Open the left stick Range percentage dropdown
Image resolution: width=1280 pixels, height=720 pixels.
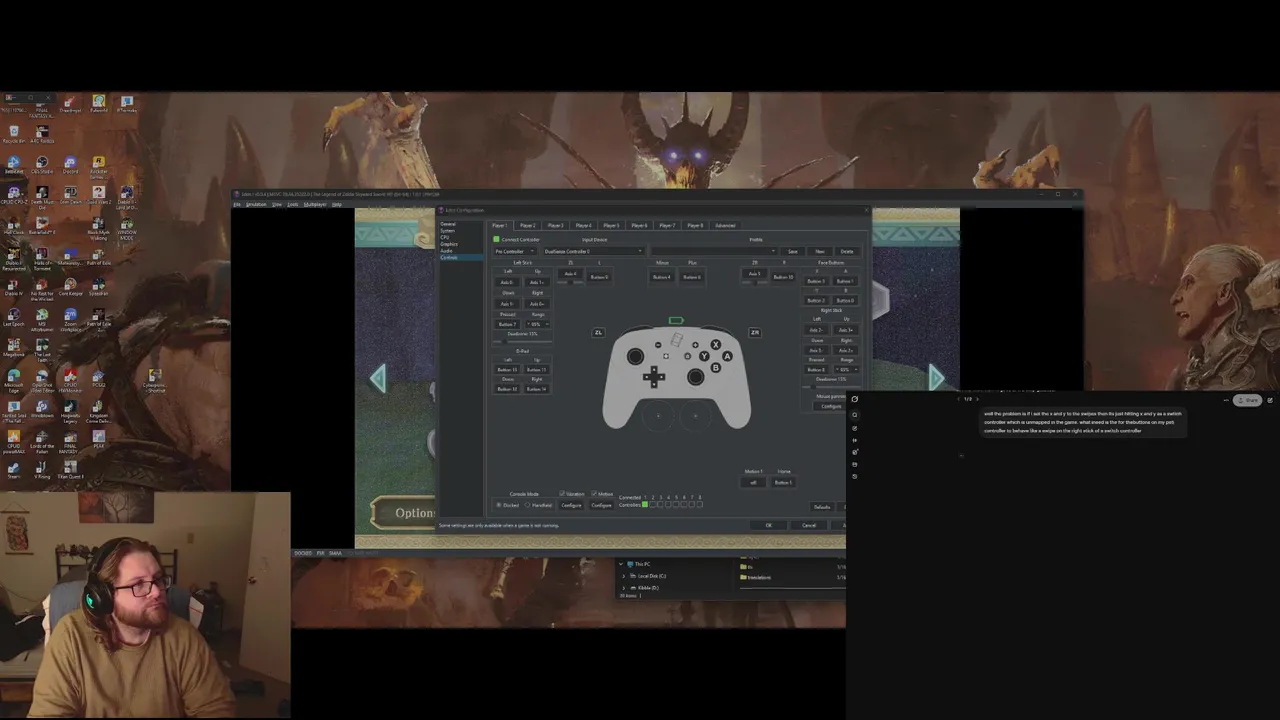538,324
